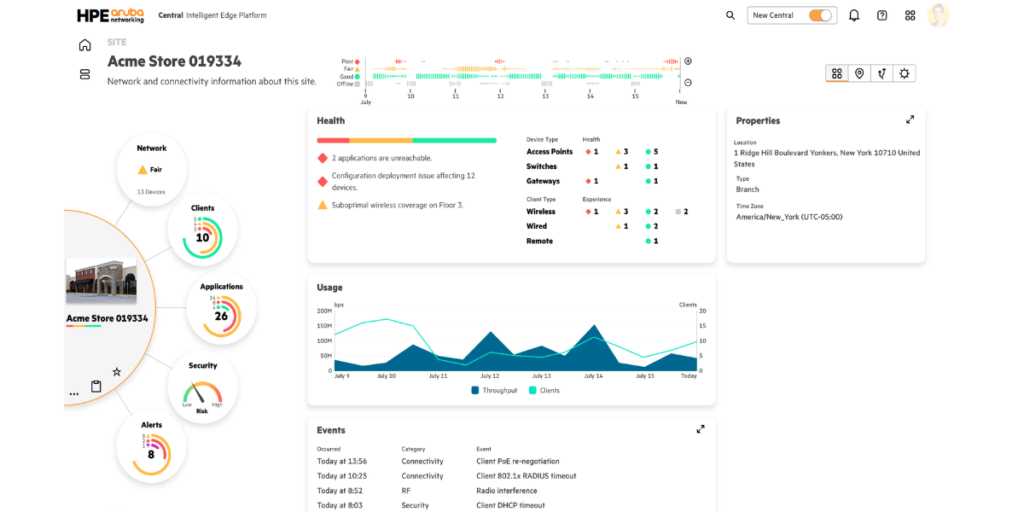Image resolution: width=1024 pixels, height=512 pixels.
Task: Open the notifications bell
Action: pos(854,16)
